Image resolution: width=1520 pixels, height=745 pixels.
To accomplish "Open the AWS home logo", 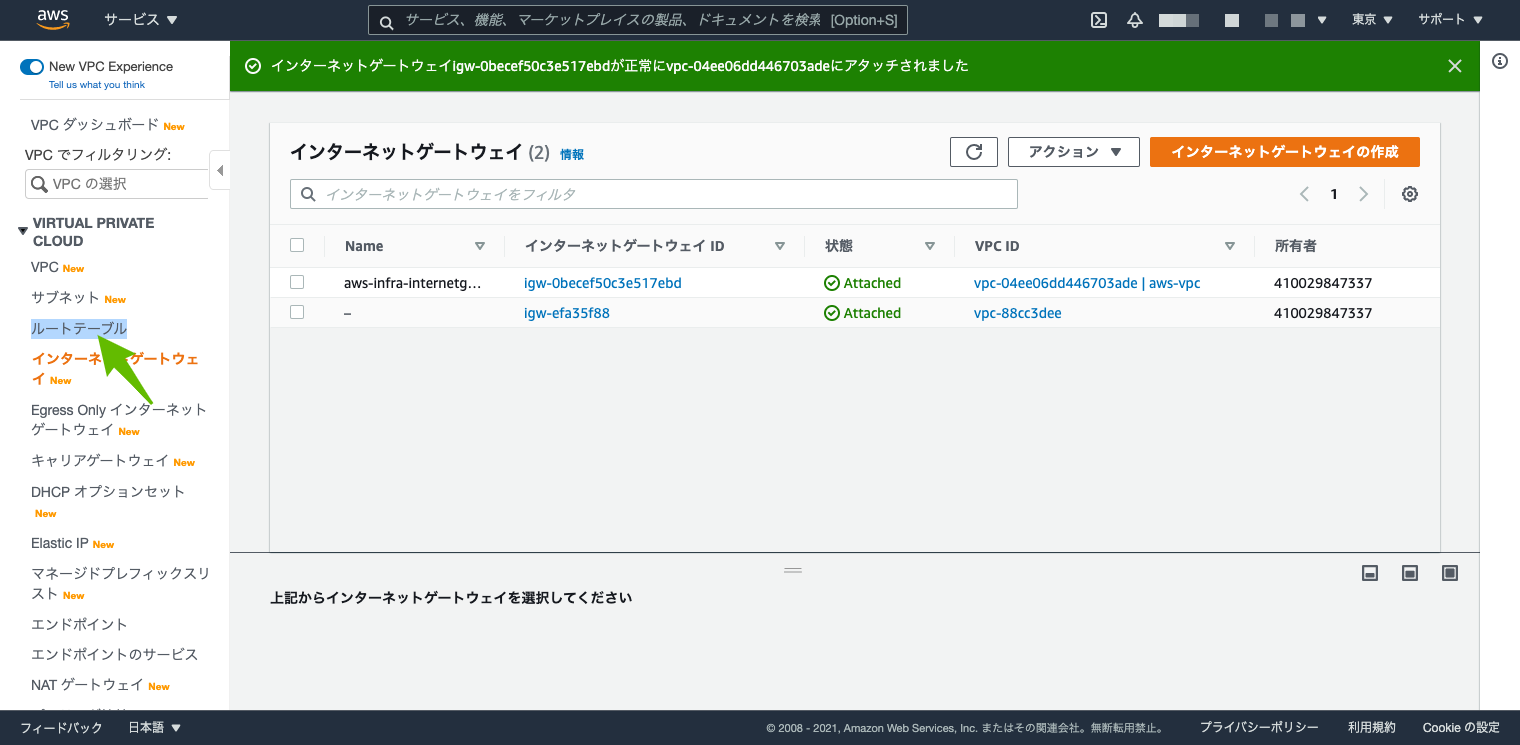I will click(x=52, y=20).
